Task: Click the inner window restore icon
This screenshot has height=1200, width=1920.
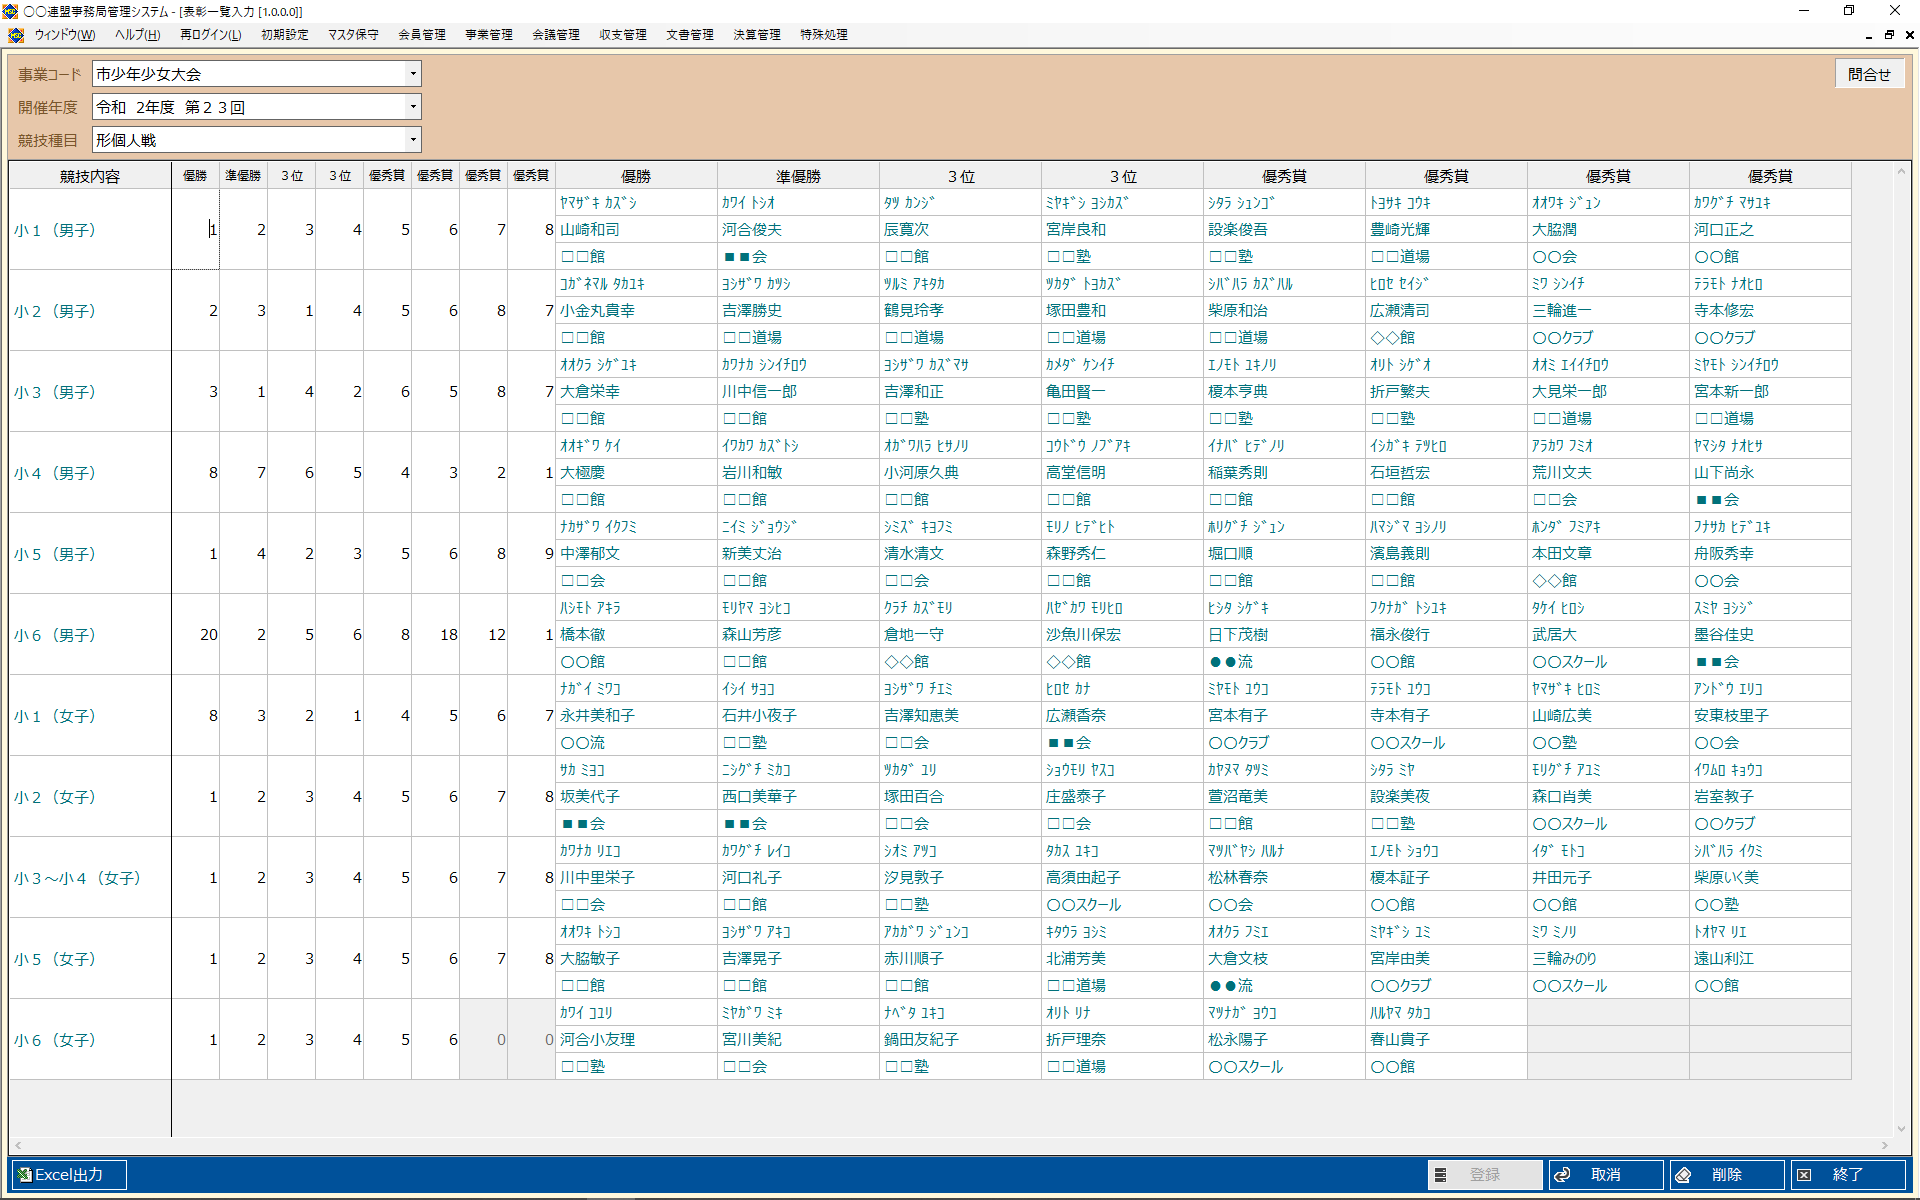Action: tap(1889, 35)
